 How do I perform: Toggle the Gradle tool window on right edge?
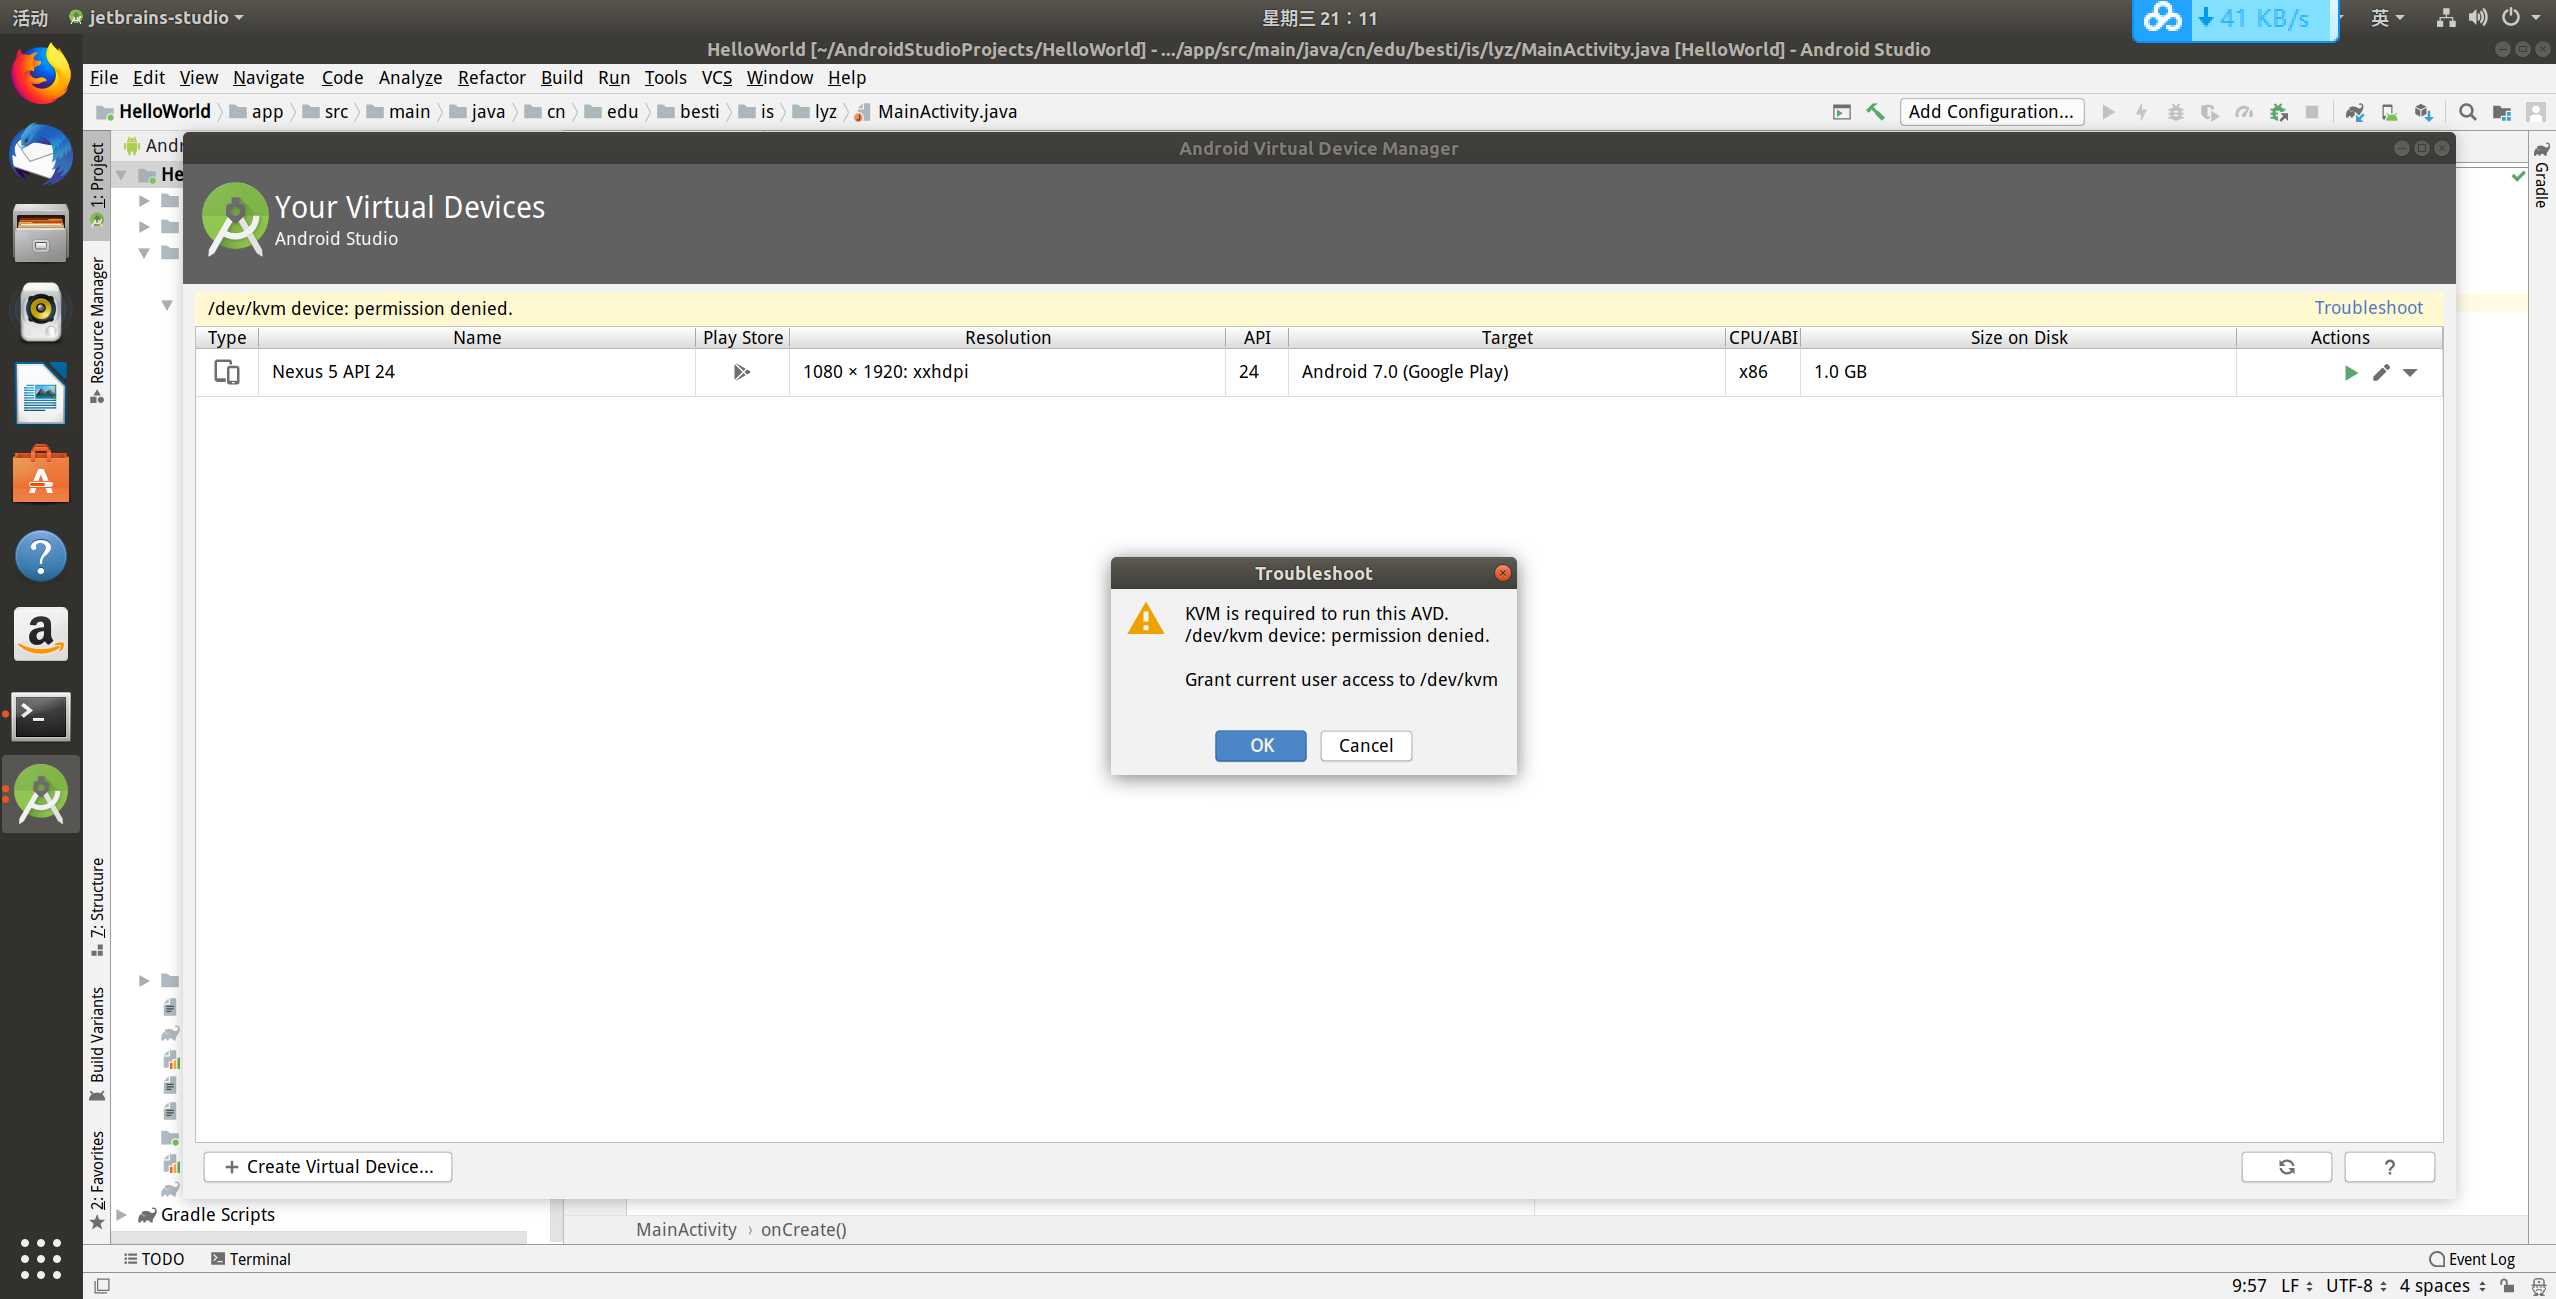2541,176
